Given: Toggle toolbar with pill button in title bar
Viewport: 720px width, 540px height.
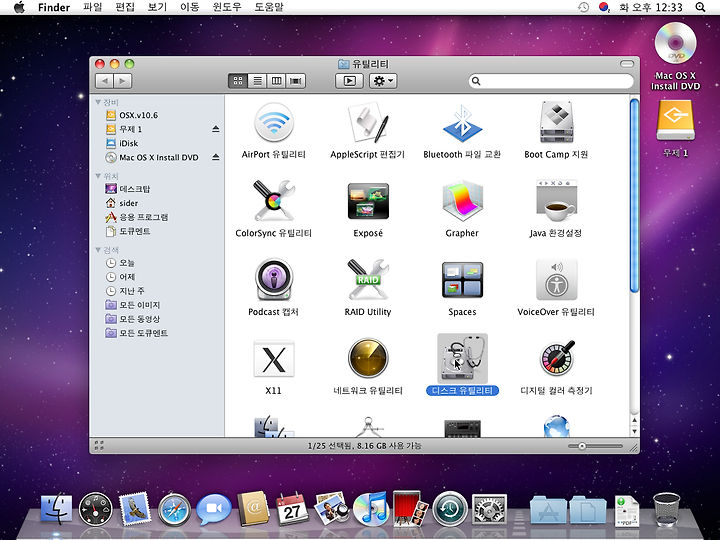Looking at the screenshot, I should coord(626,64).
